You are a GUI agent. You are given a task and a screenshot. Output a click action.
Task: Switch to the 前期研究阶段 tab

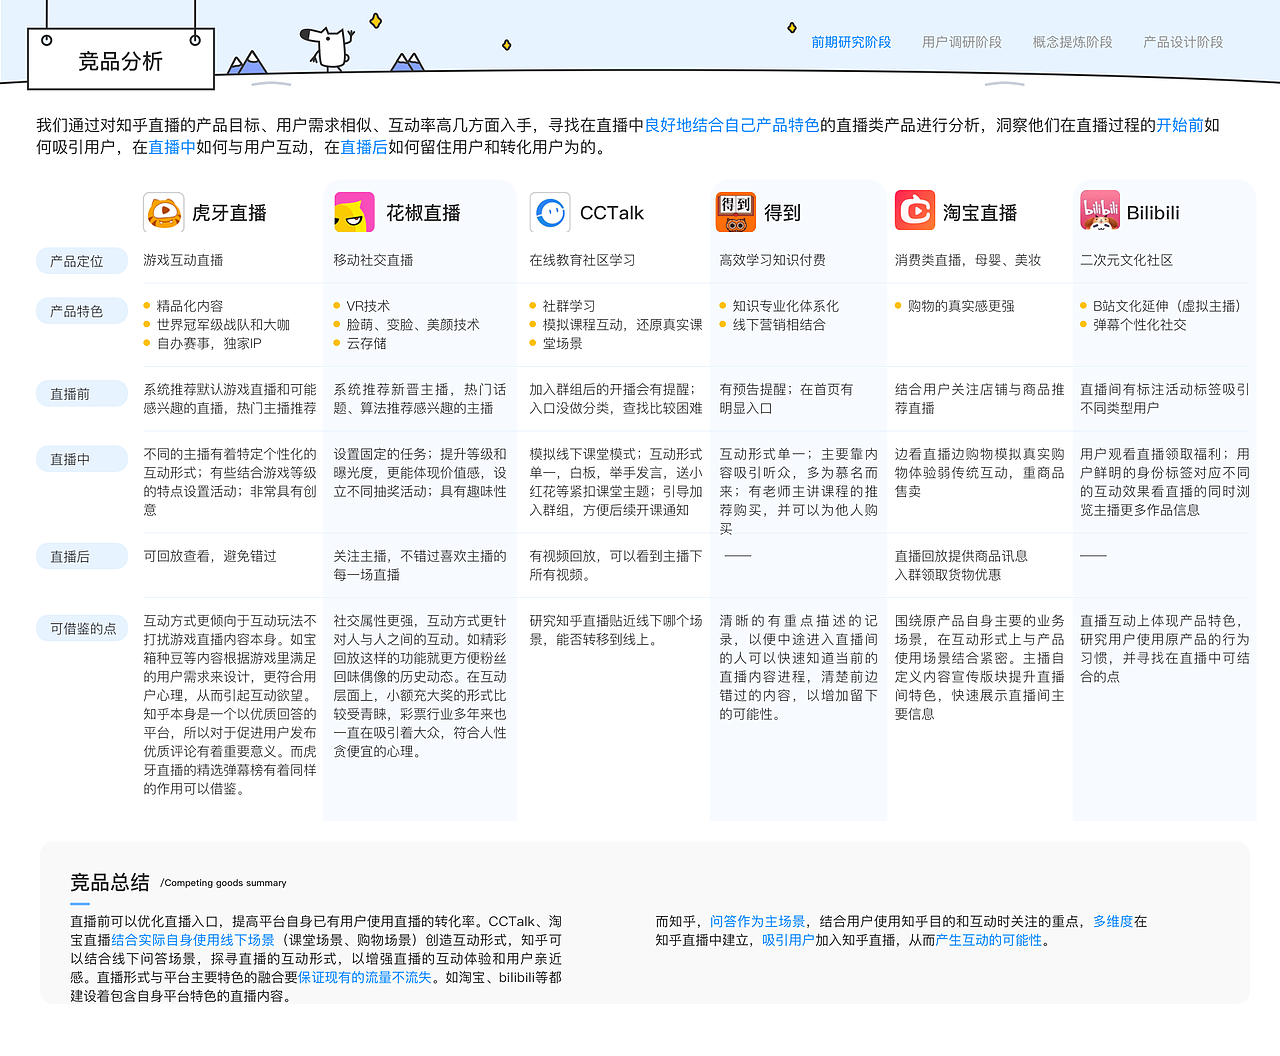coord(851,42)
